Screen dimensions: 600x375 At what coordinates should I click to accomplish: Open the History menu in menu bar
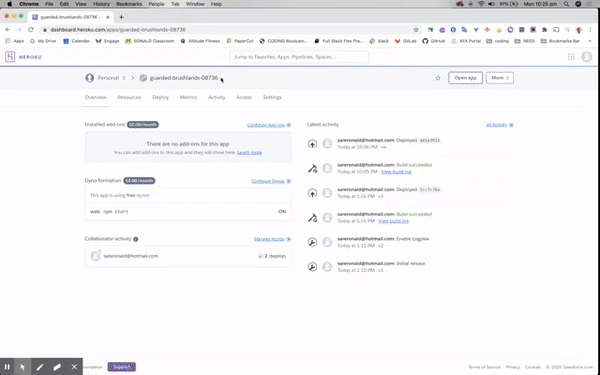click(101, 4)
